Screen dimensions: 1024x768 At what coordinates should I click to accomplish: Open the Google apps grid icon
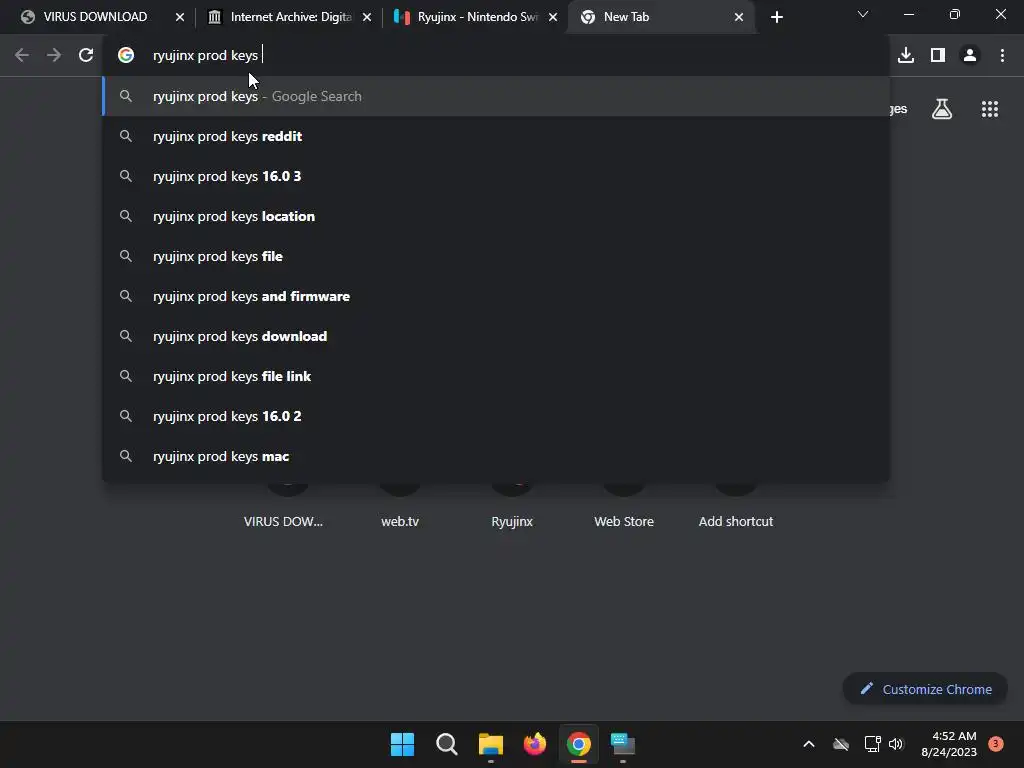[989, 108]
